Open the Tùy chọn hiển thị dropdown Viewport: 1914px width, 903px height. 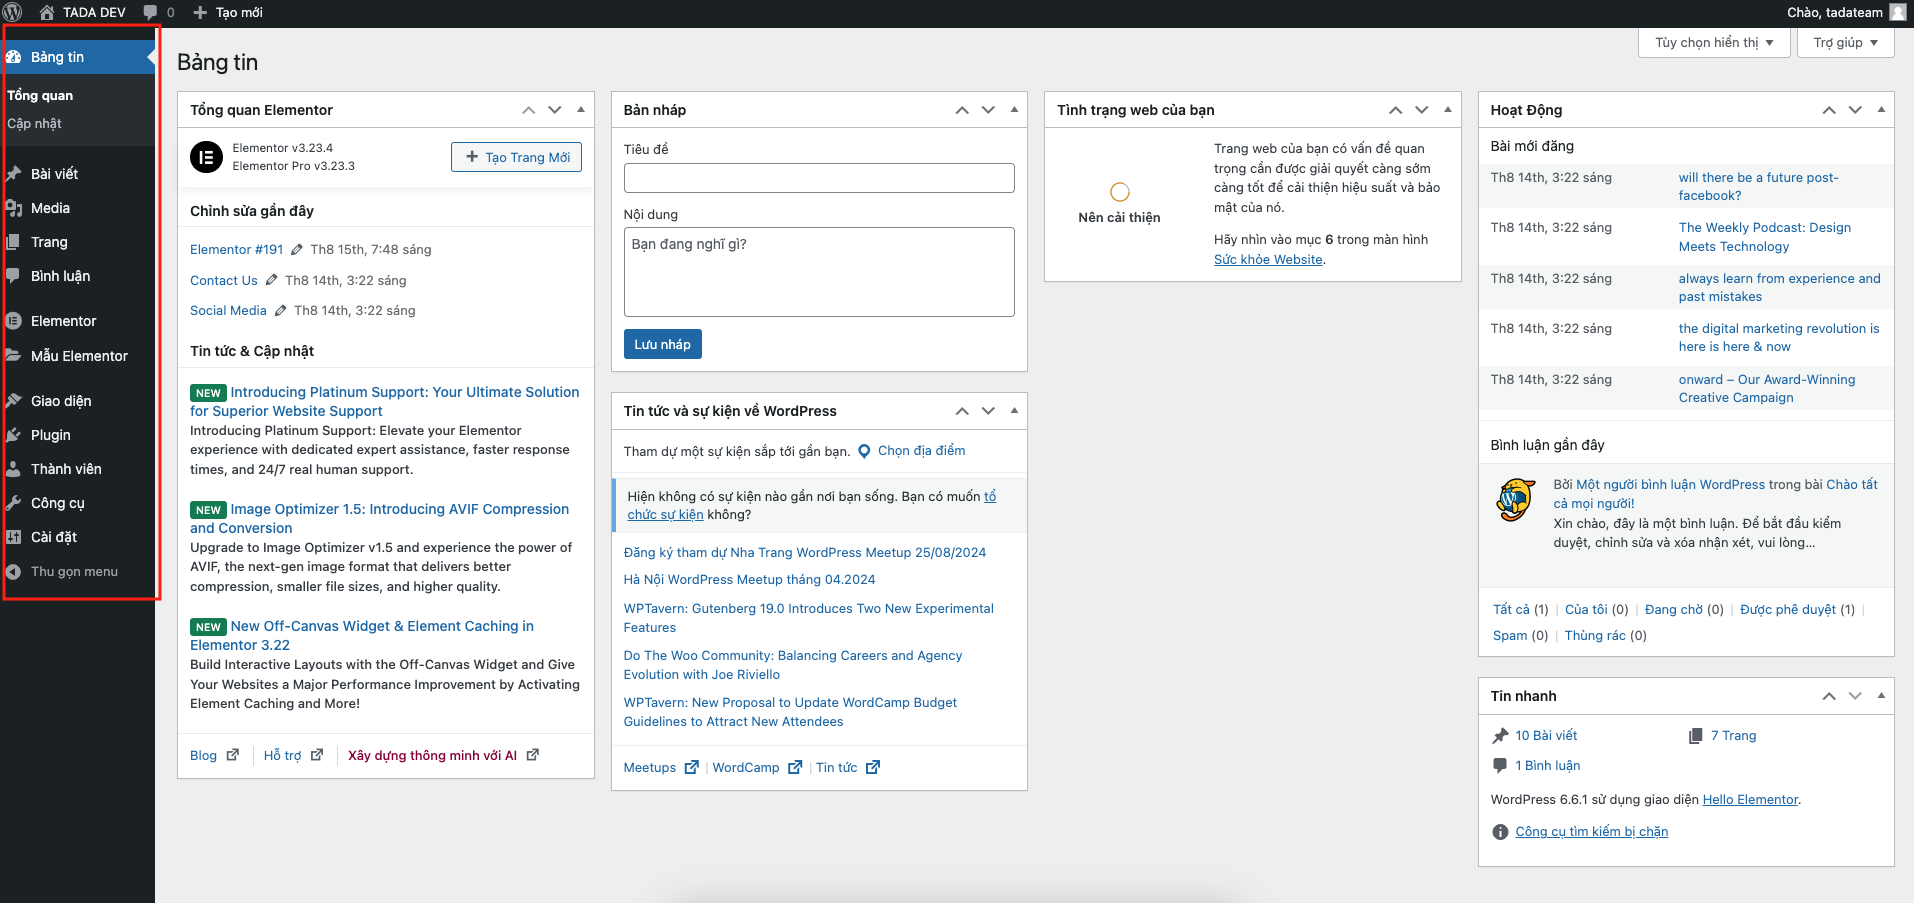[1714, 43]
